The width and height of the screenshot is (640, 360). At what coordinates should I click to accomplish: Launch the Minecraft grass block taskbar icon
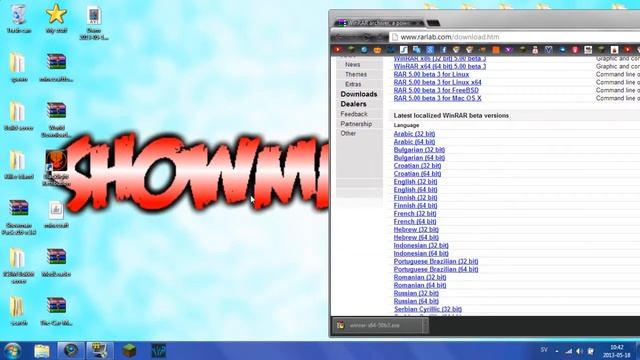click(x=129, y=351)
